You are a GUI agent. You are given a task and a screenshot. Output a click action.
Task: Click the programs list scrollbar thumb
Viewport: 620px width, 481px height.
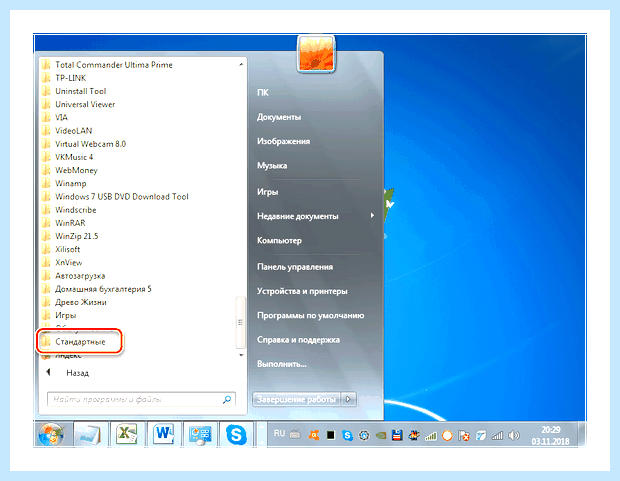coord(240,322)
